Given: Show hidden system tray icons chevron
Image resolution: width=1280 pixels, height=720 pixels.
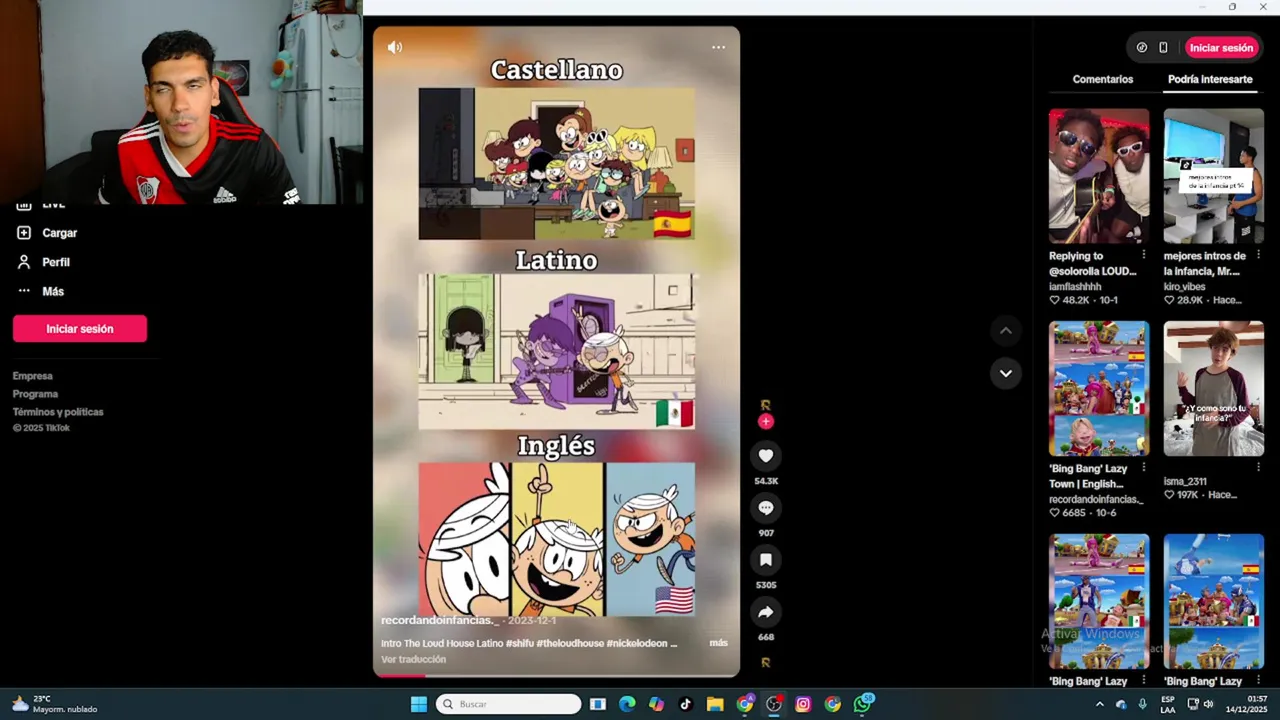Looking at the screenshot, I should pyautogui.click(x=1100, y=704).
